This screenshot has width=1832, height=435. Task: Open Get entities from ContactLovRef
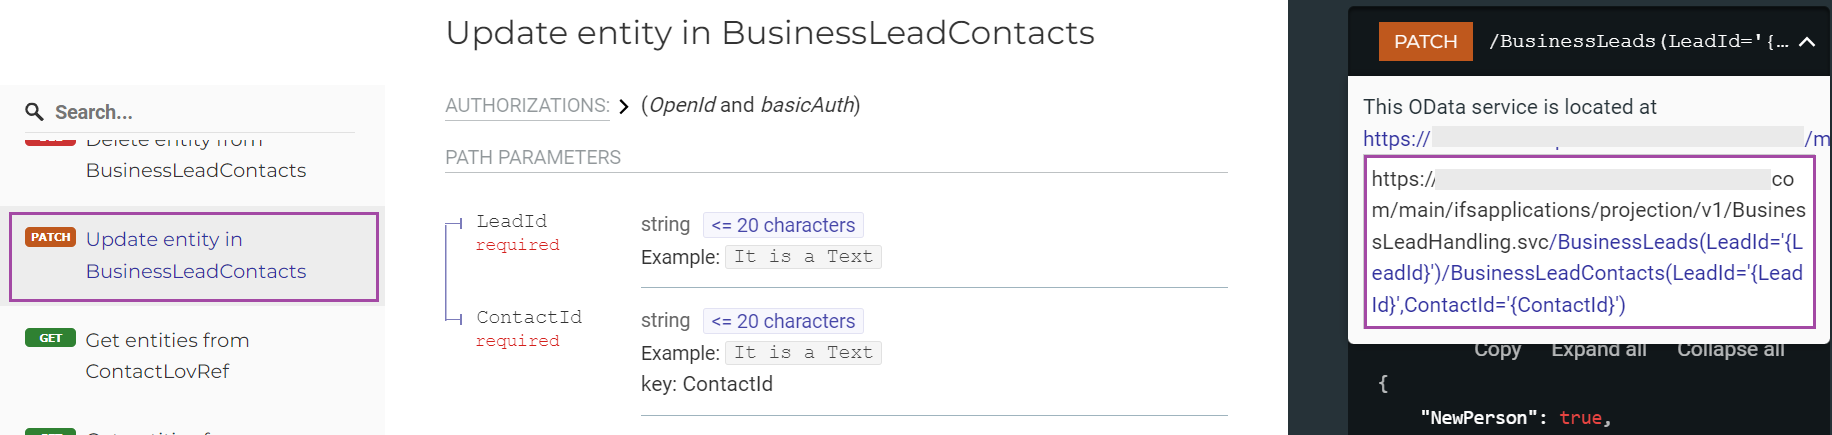pos(167,355)
